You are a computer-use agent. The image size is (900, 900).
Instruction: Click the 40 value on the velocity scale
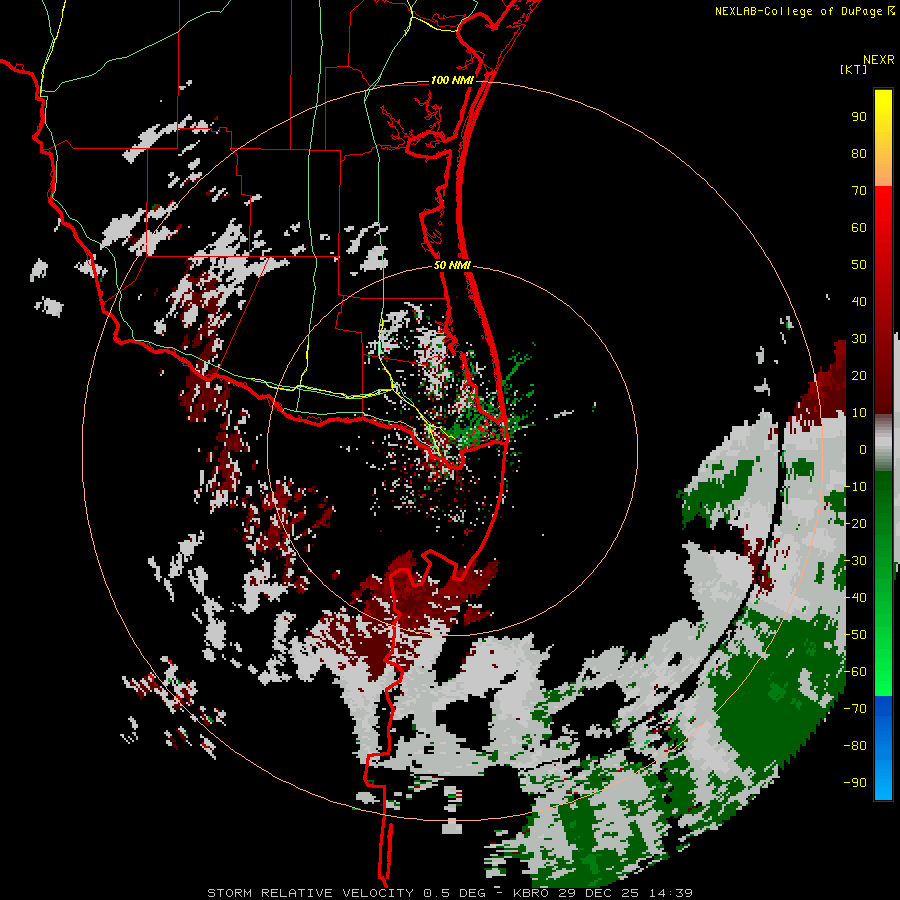pyautogui.click(x=859, y=301)
